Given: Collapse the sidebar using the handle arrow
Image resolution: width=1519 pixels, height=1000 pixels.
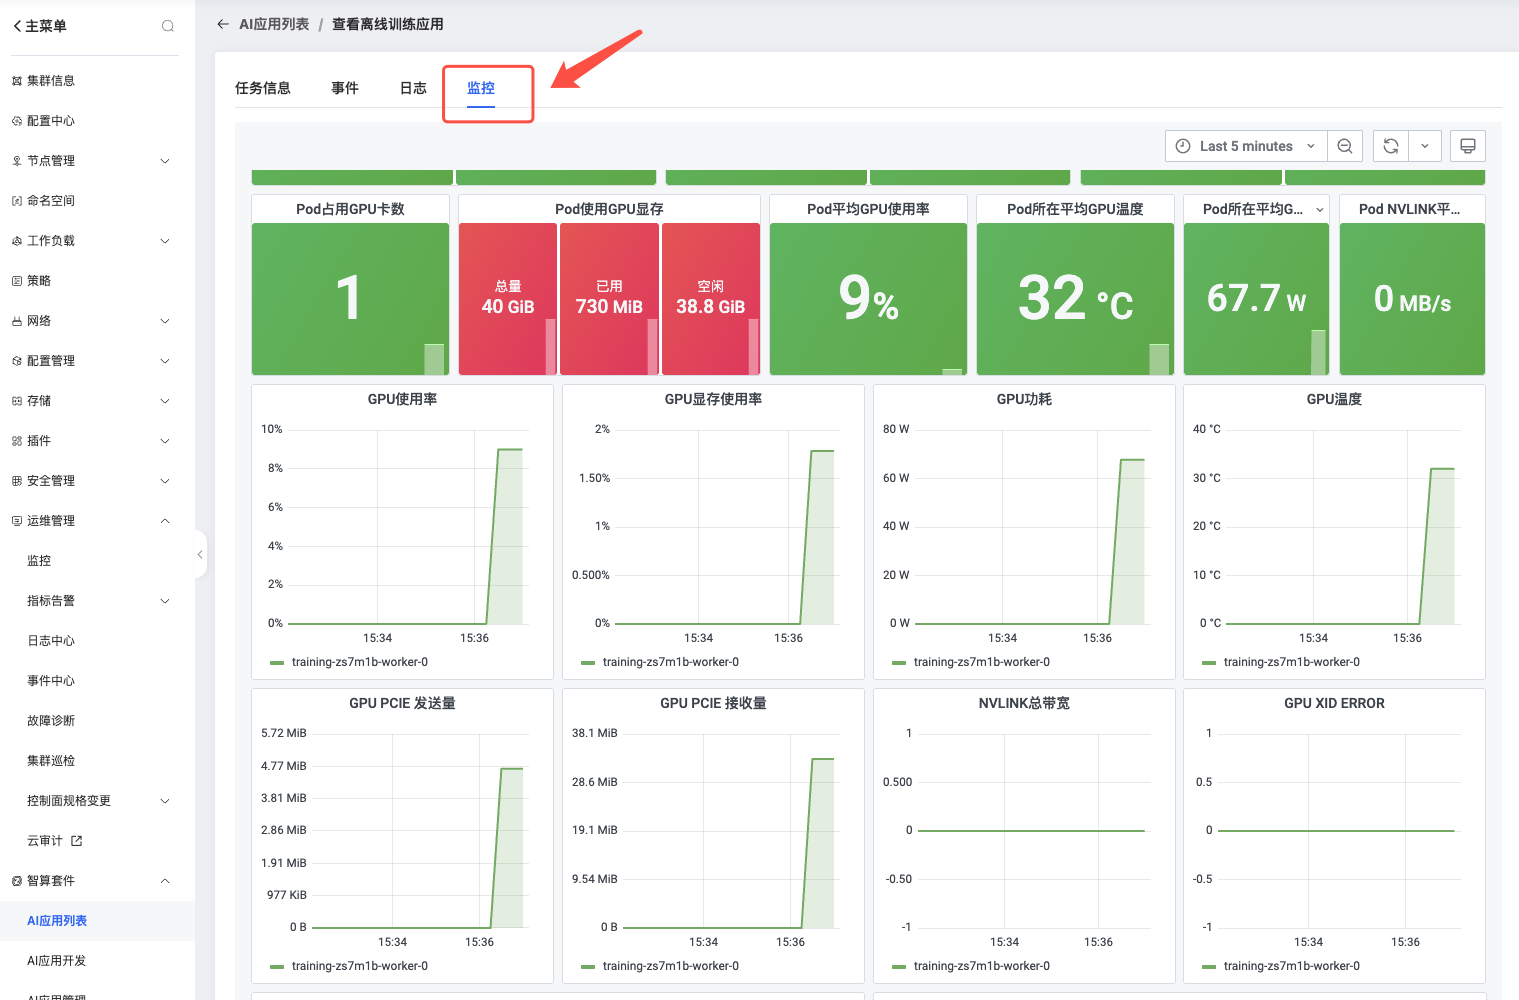Looking at the screenshot, I should point(200,554).
